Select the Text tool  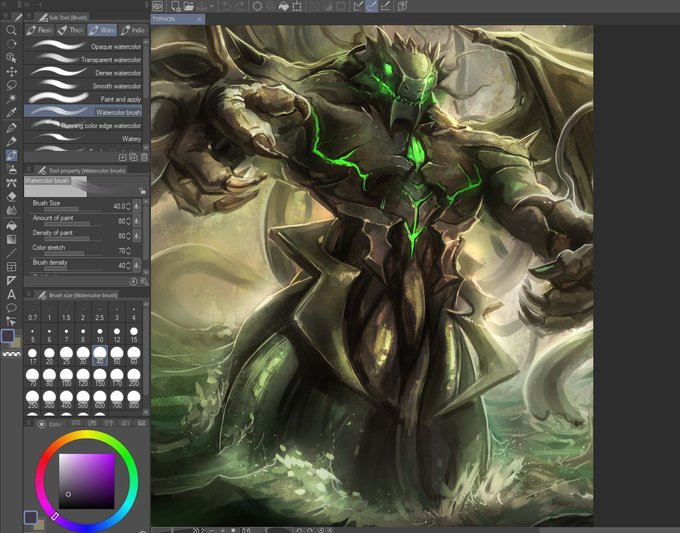pyautogui.click(x=11, y=295)
